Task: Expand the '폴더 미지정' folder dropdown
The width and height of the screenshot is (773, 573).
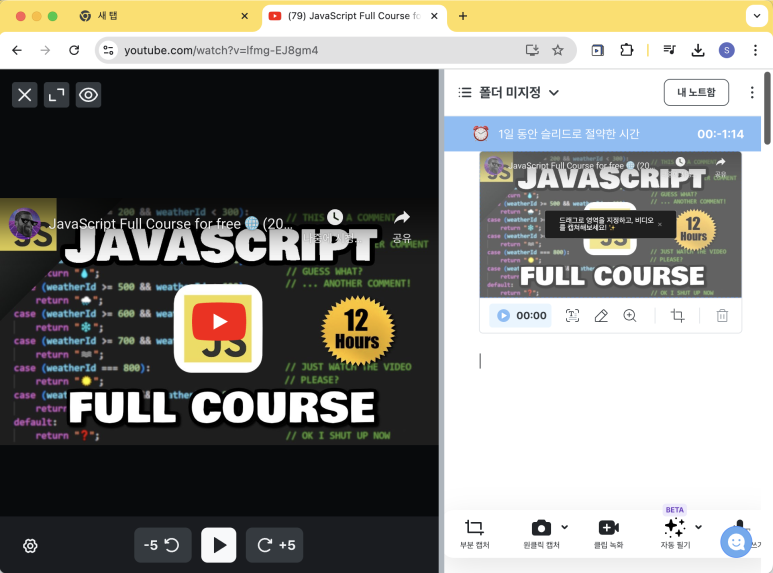Action: click(554, 93)
